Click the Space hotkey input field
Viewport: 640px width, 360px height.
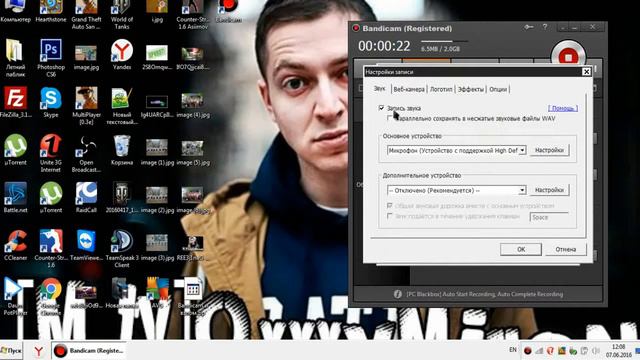coord(549,217)
